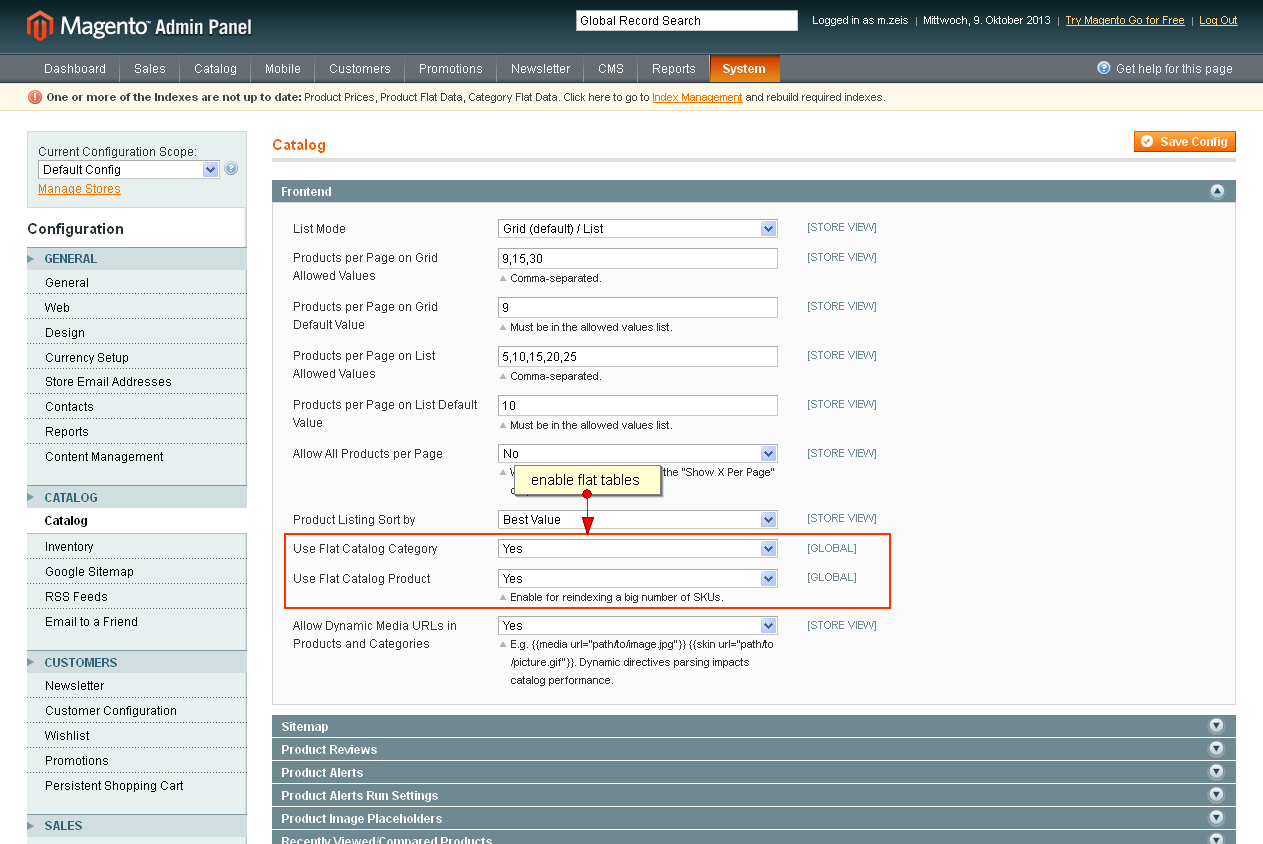Open the Mobile menu

pyautogui.click(x=283, y=69)
